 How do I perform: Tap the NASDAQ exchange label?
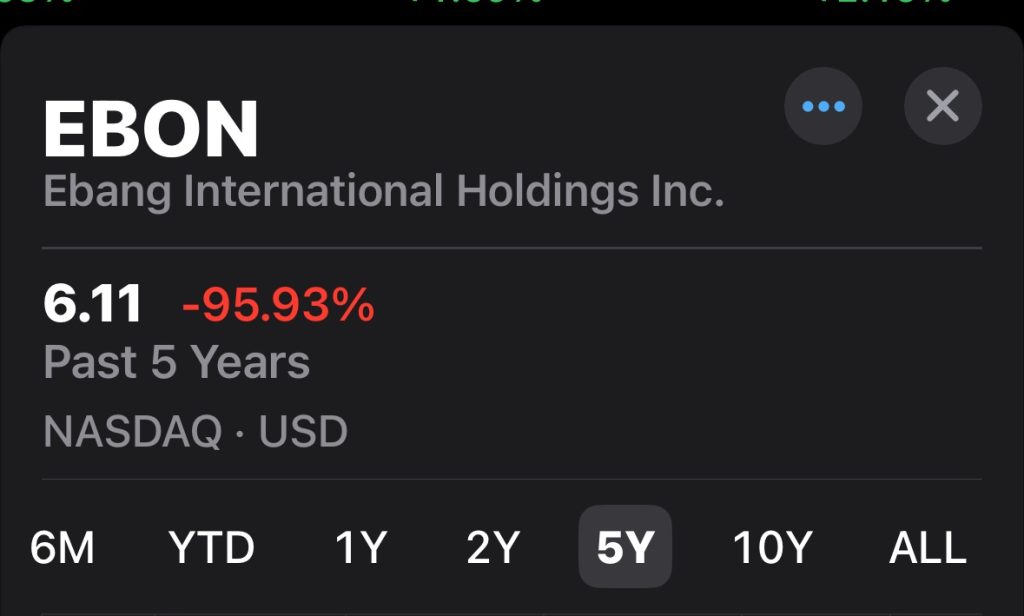tap(133, 432)
